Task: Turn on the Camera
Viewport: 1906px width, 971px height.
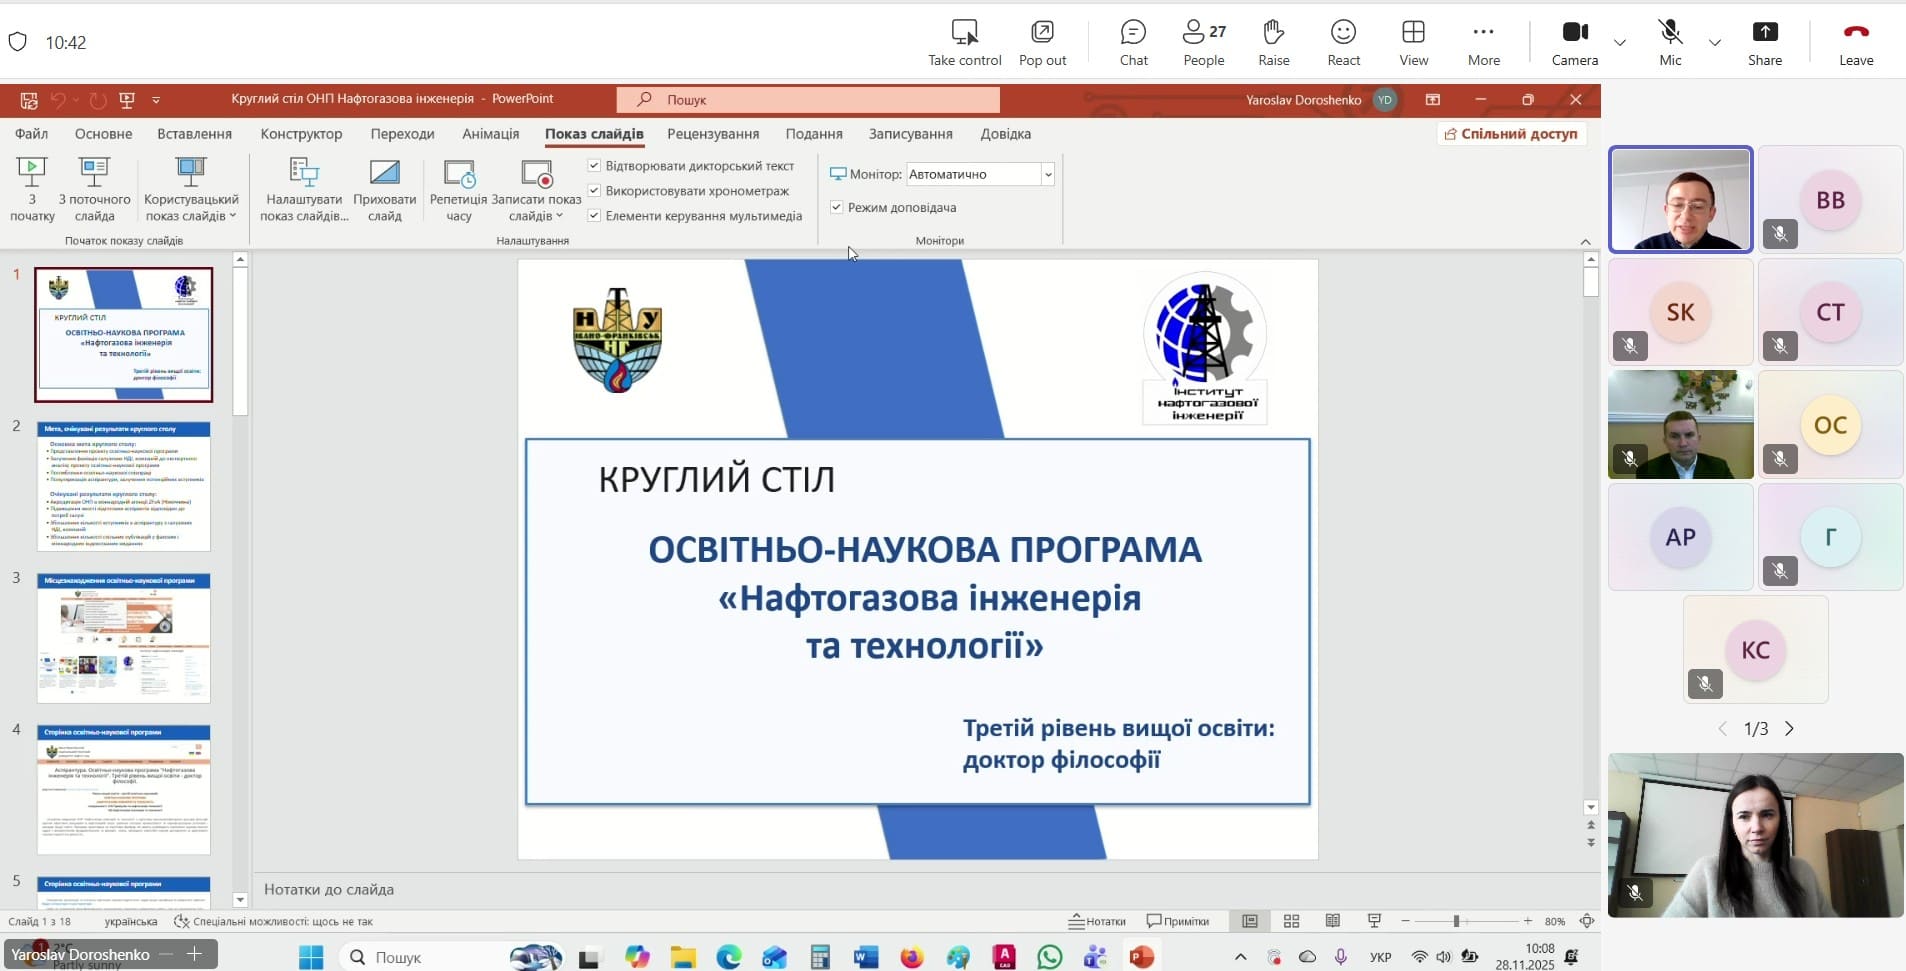Action: tap(1575, 43)
